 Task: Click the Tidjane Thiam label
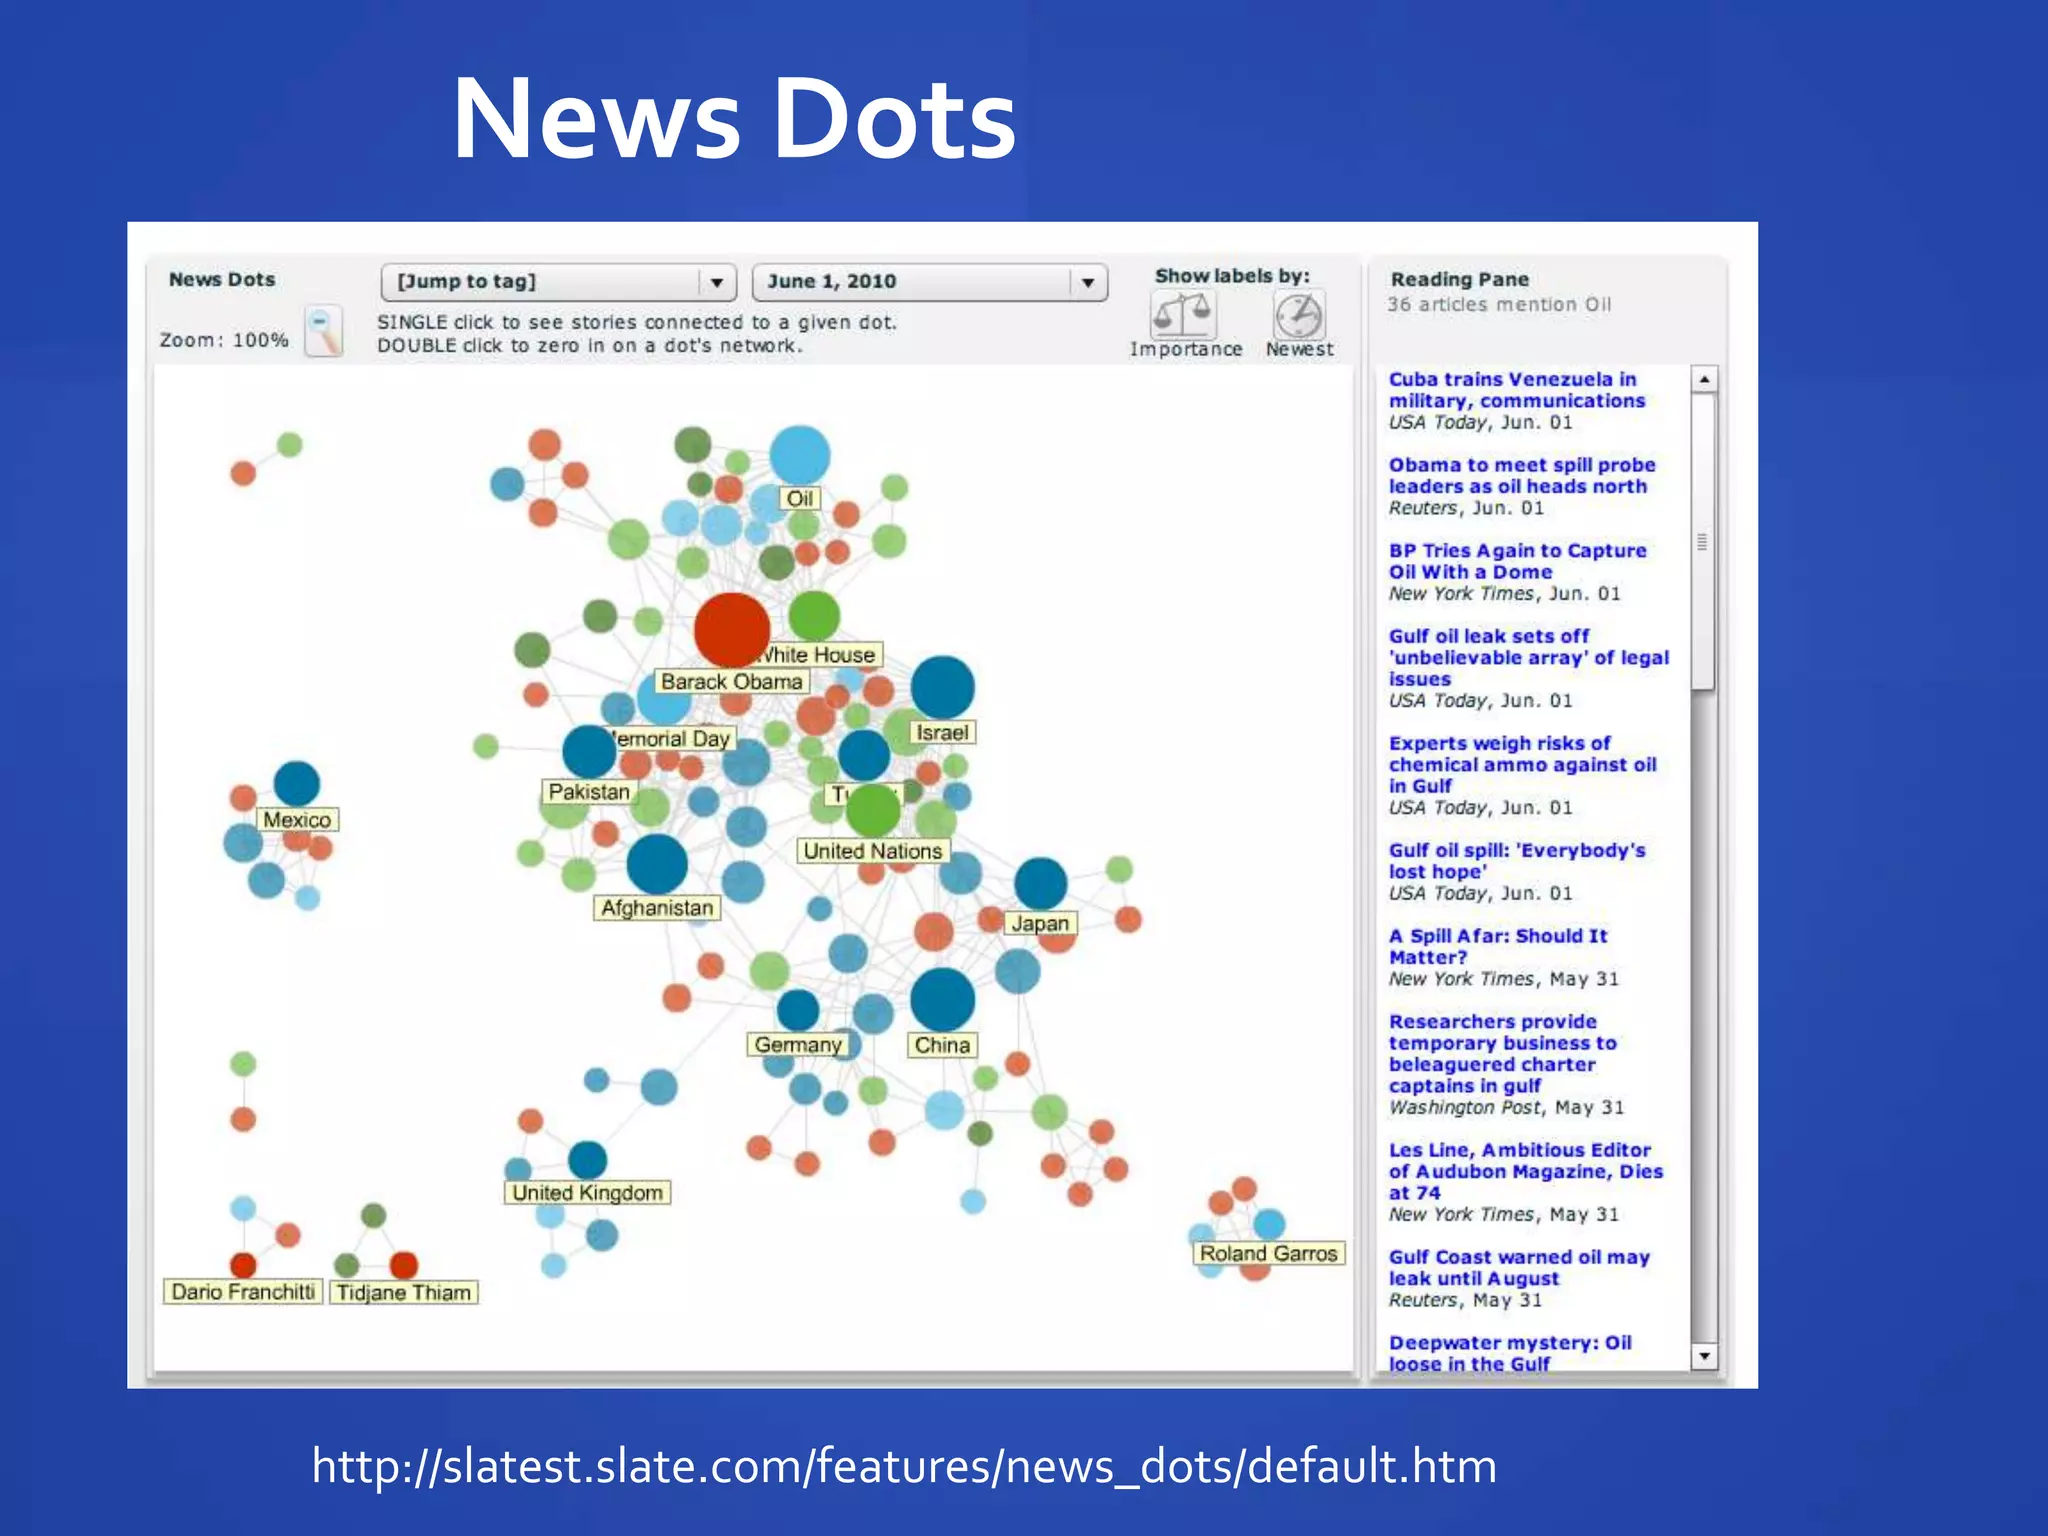point(404,1292)
